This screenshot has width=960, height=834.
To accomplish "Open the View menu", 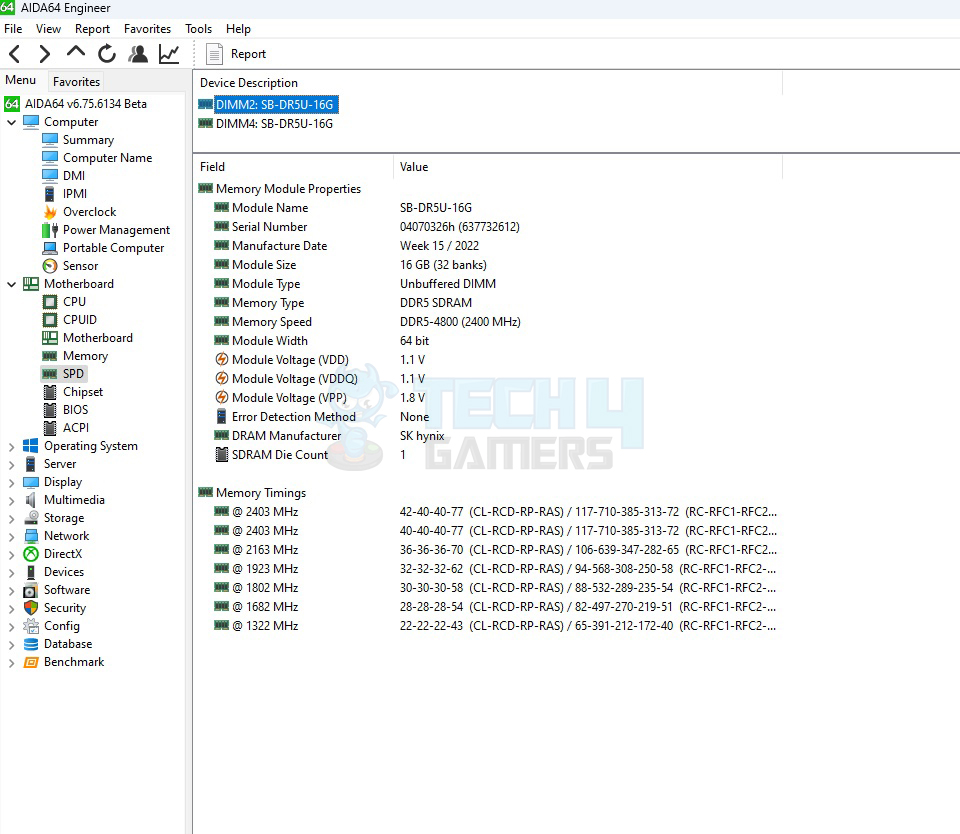I will pyautogui.click(x=48, y=29).
